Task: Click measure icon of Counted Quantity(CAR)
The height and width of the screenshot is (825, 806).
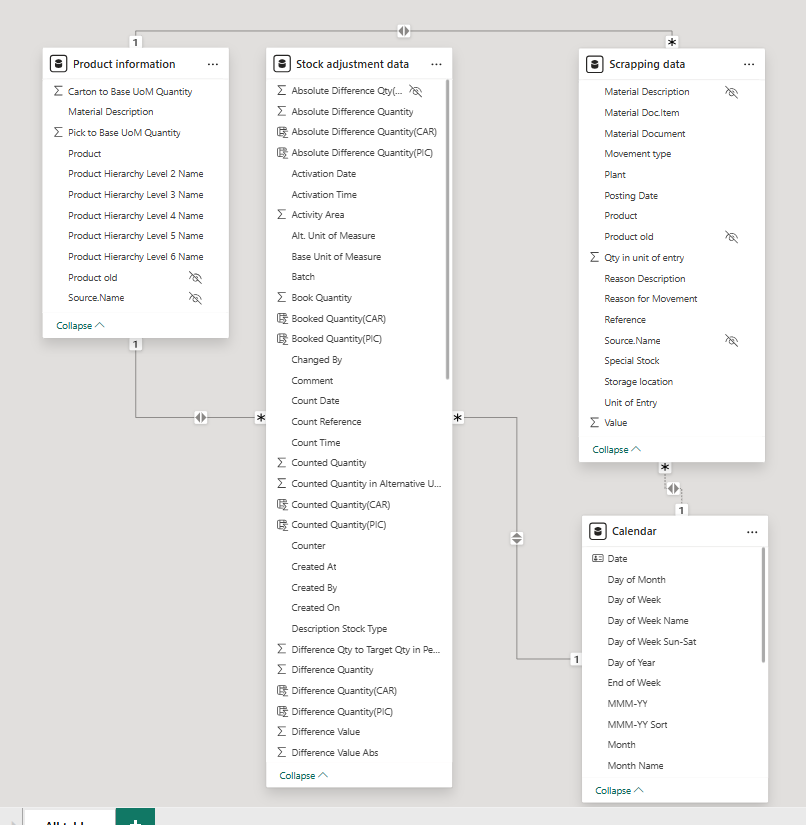Action: (282, 505)
